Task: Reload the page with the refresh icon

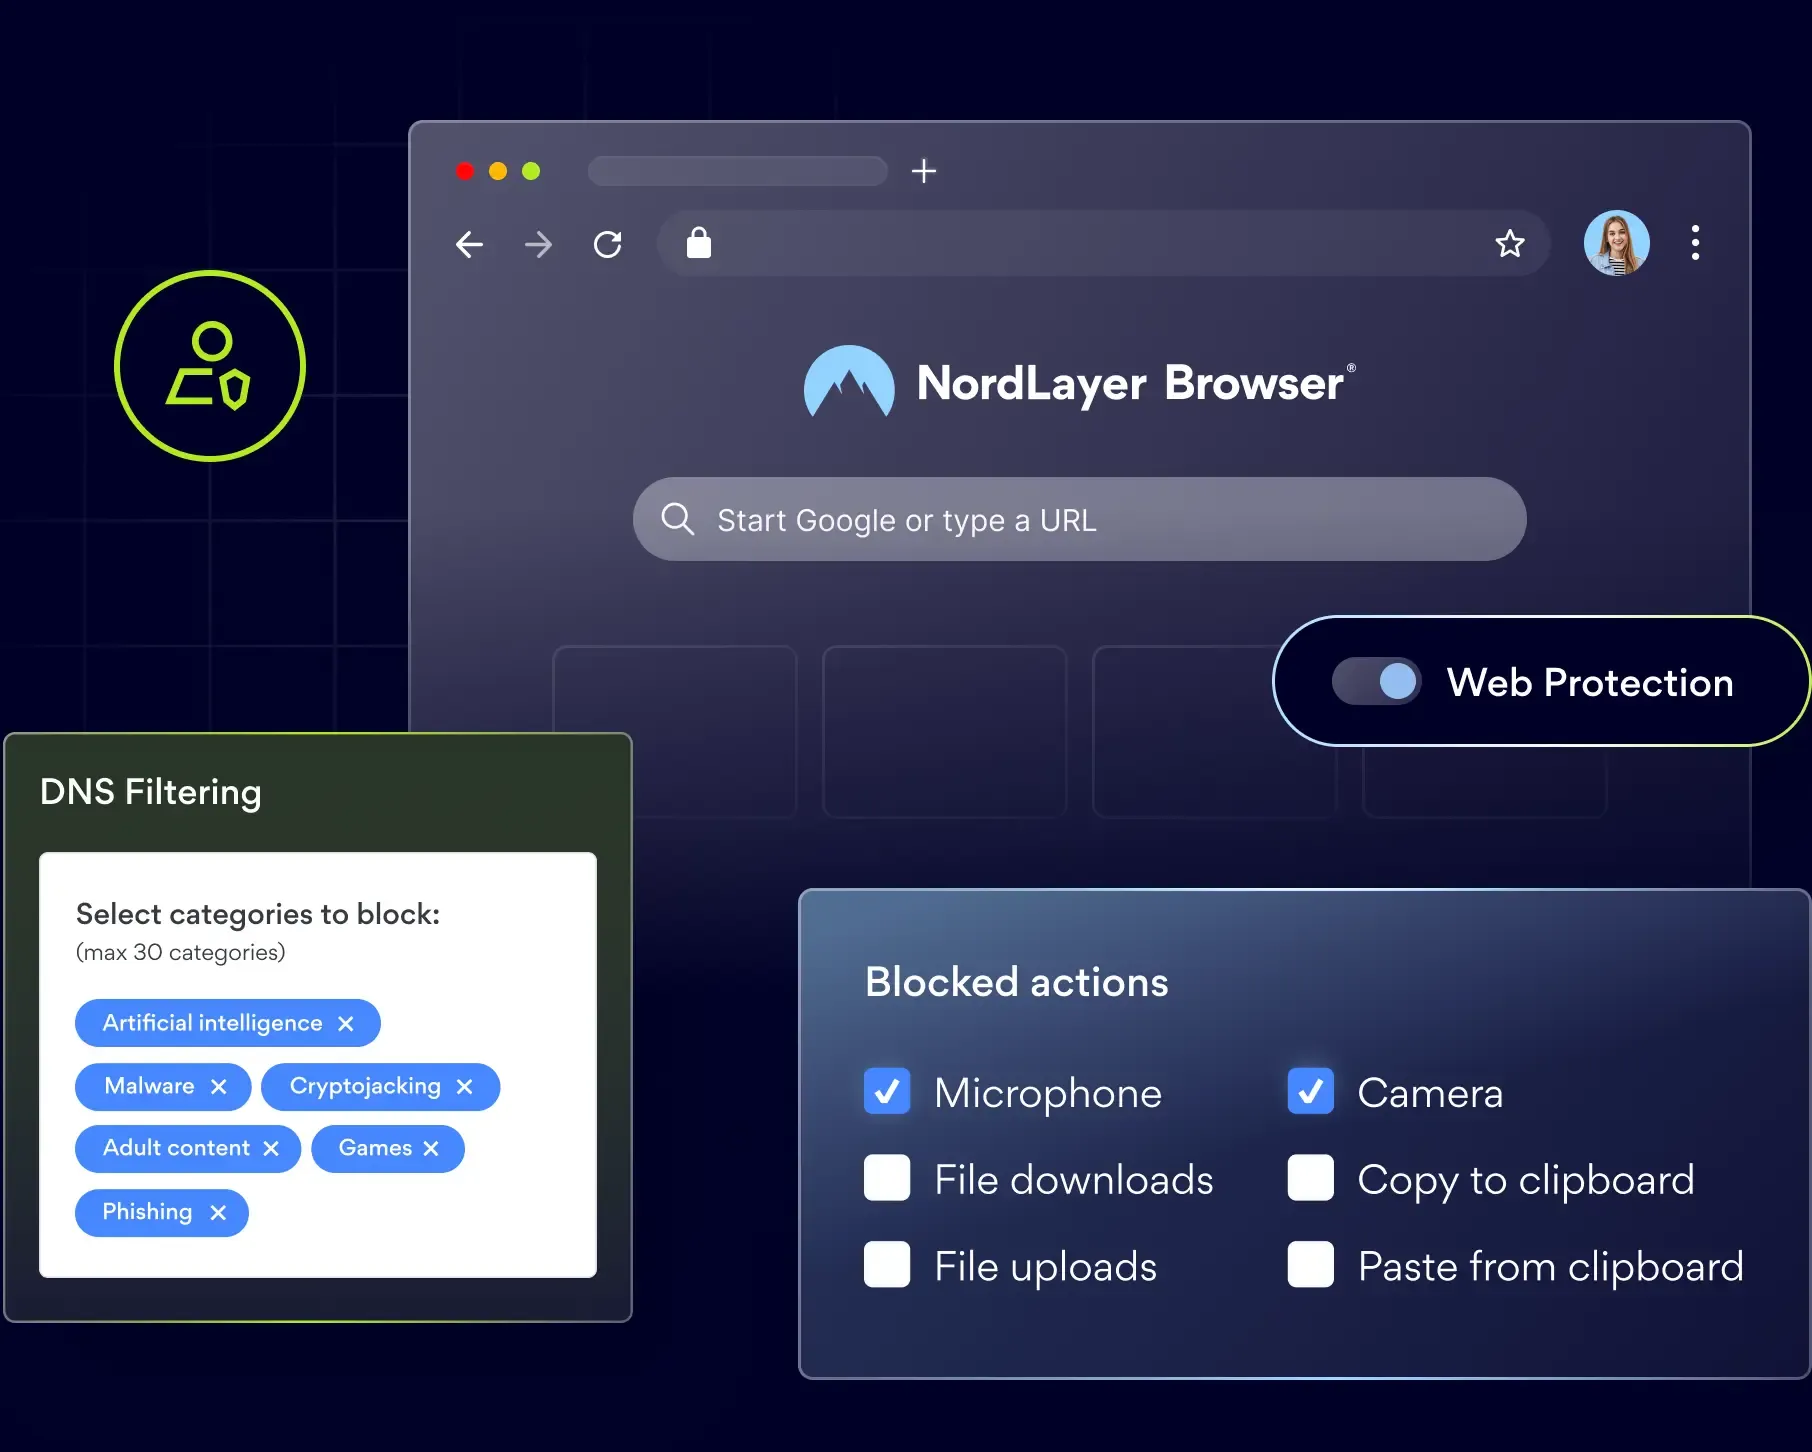Action: tap(608, 244)
